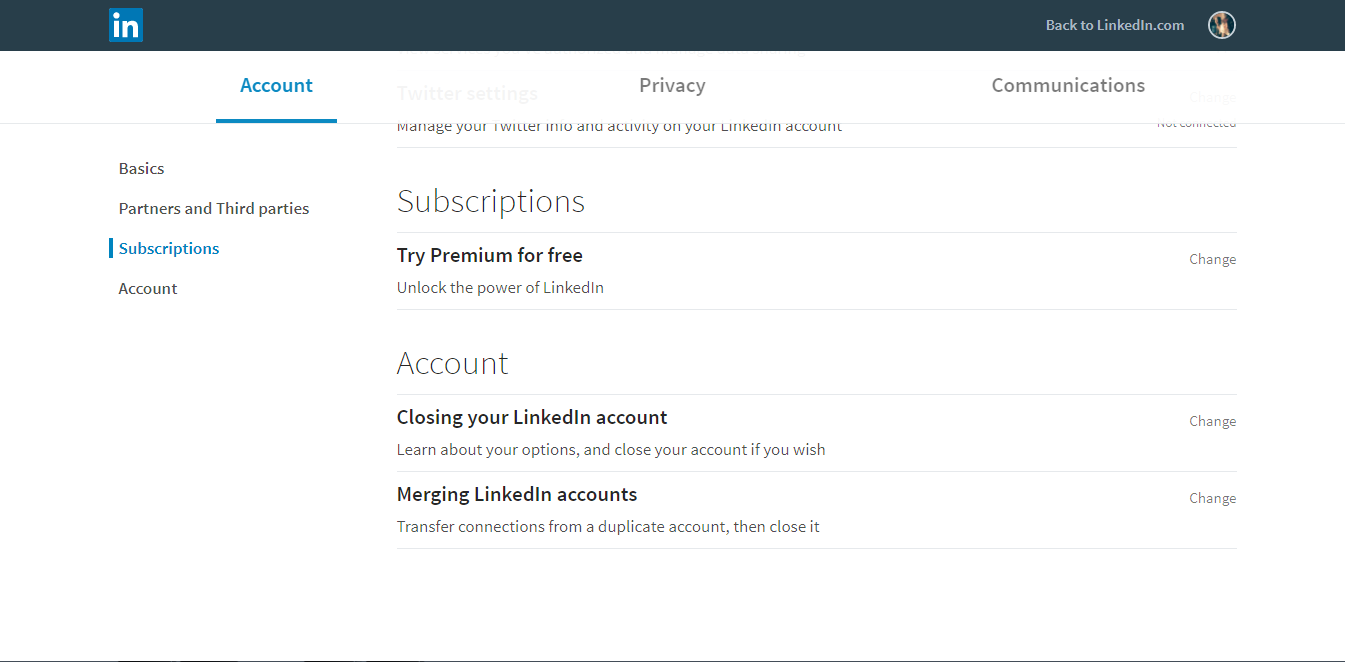The height and width of the screenshot is (662, 1345).
Task: Expand the Try Premium for free setting
Action: [x=817, y=271]
